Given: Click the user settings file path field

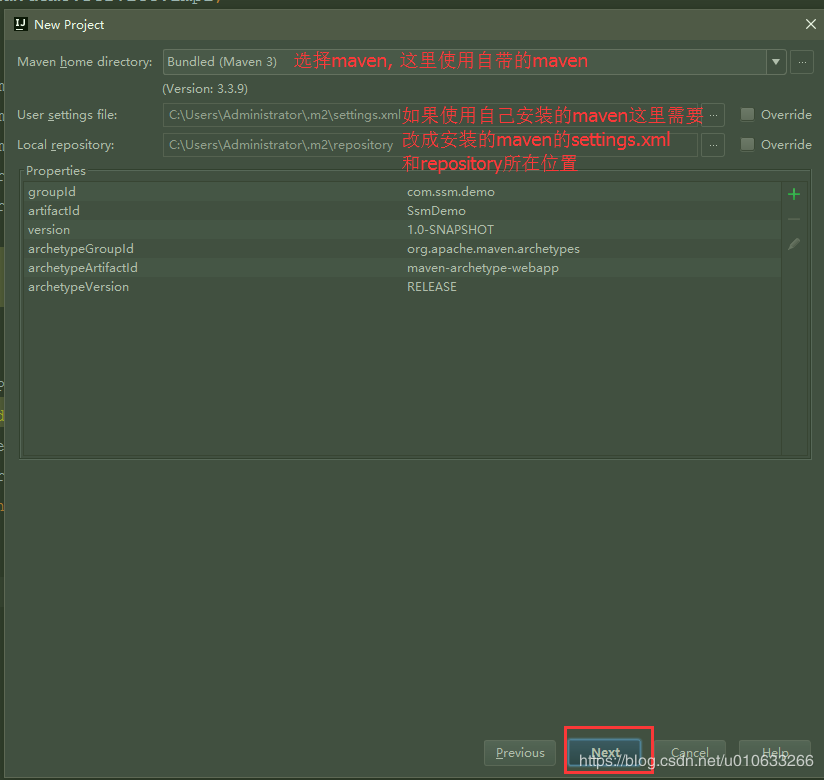Looking at the screenshot, I should click(430, 115).
